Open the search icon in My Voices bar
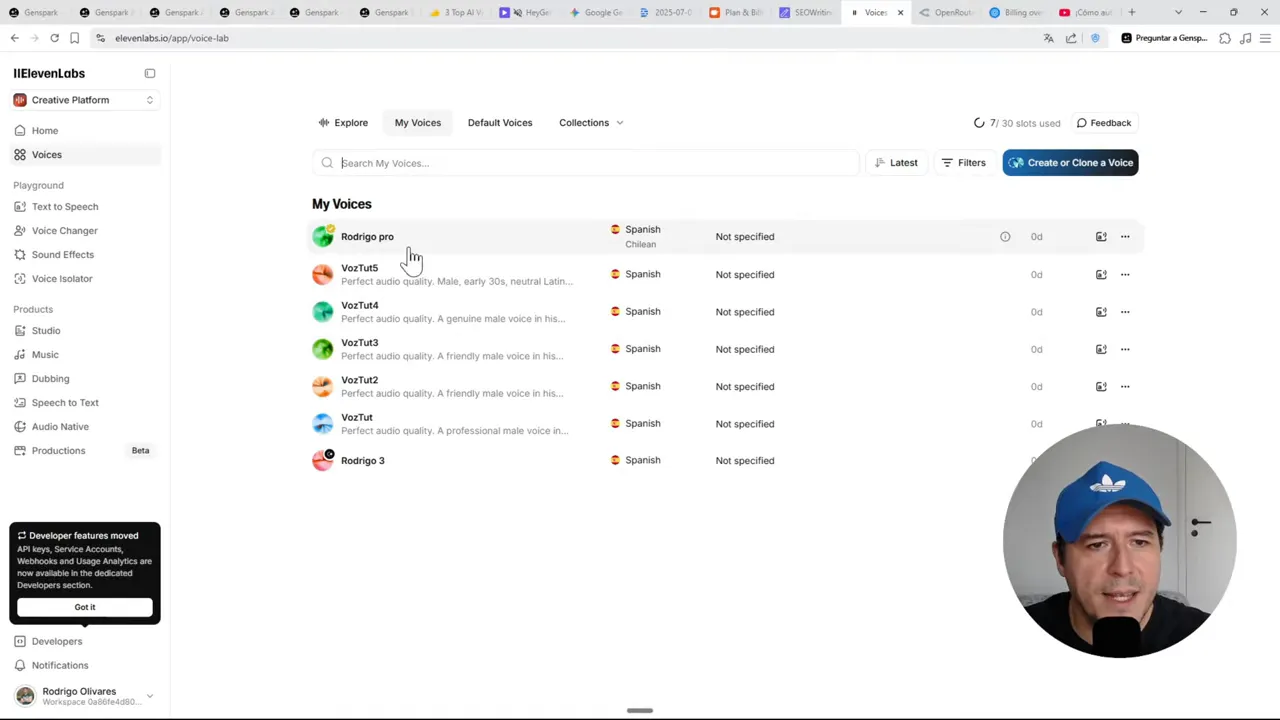This screenshot has height=720, width=1280. coord(327,162)
